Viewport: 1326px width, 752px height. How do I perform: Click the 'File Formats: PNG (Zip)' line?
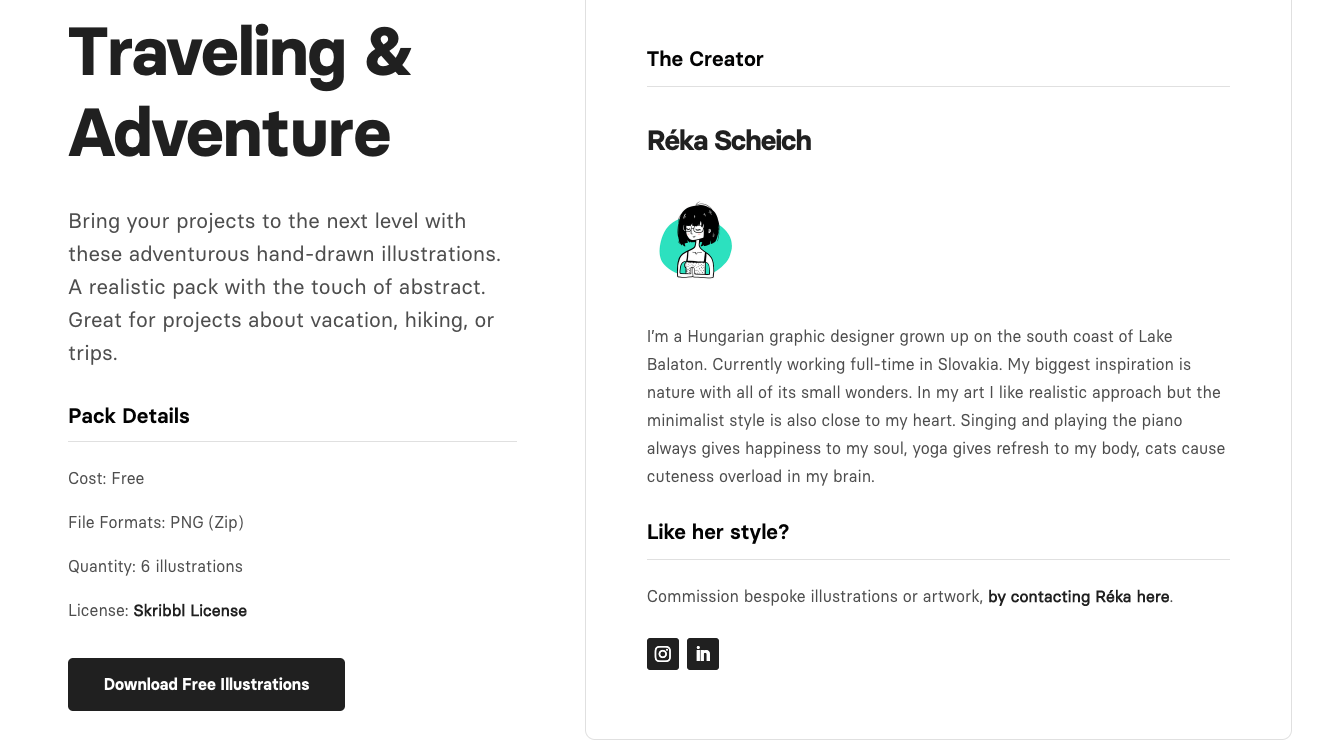point(156,522)
